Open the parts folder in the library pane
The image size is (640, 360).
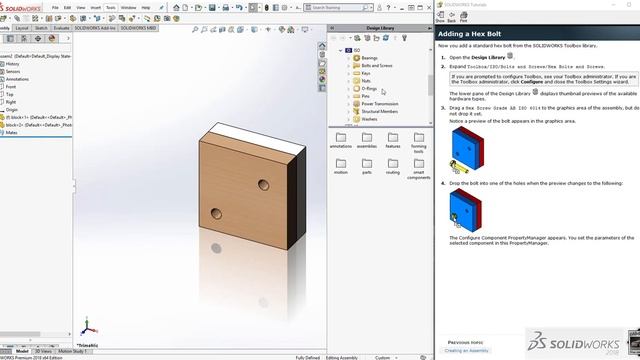click(x=367, y=167)
